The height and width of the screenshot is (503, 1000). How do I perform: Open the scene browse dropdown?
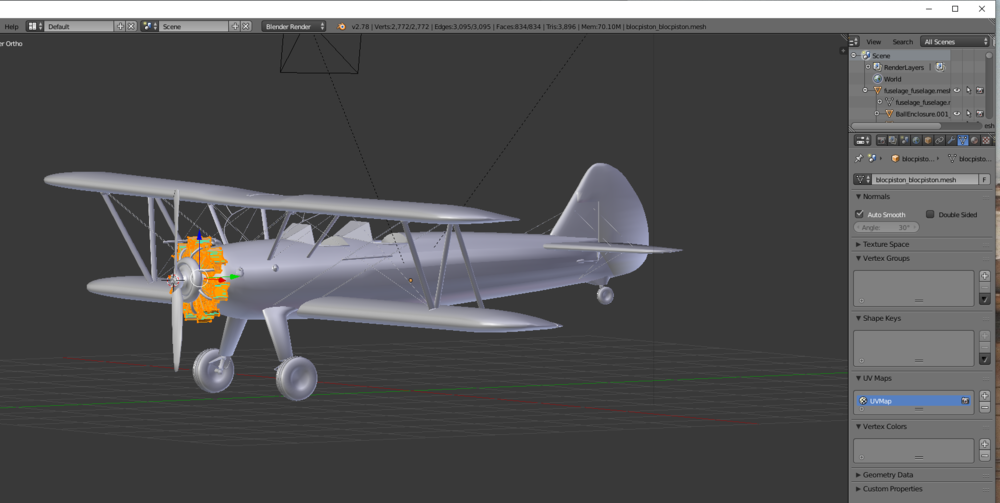coord(149,26)
